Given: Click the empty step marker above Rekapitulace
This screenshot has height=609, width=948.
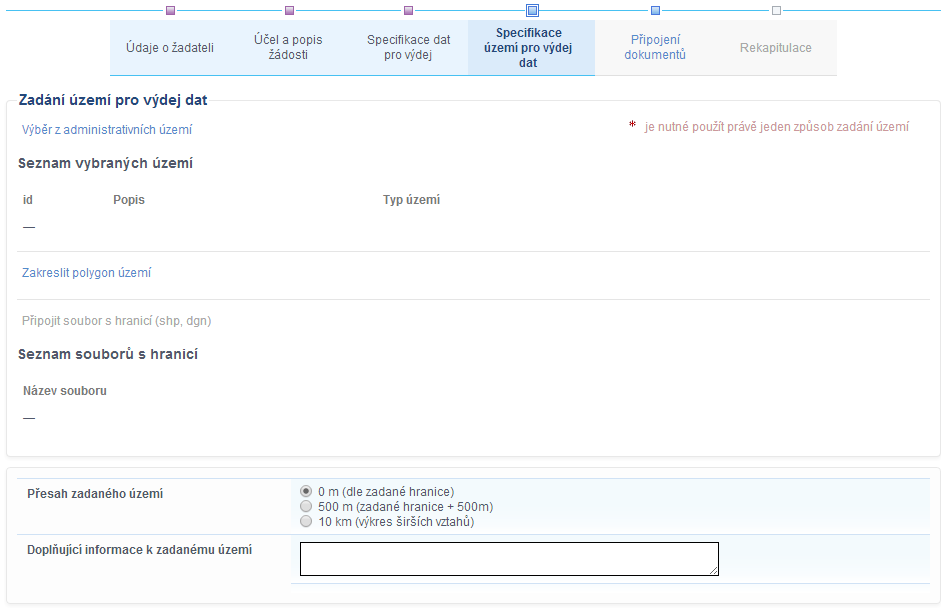Looking at the screenshot, I should point(776,11).
